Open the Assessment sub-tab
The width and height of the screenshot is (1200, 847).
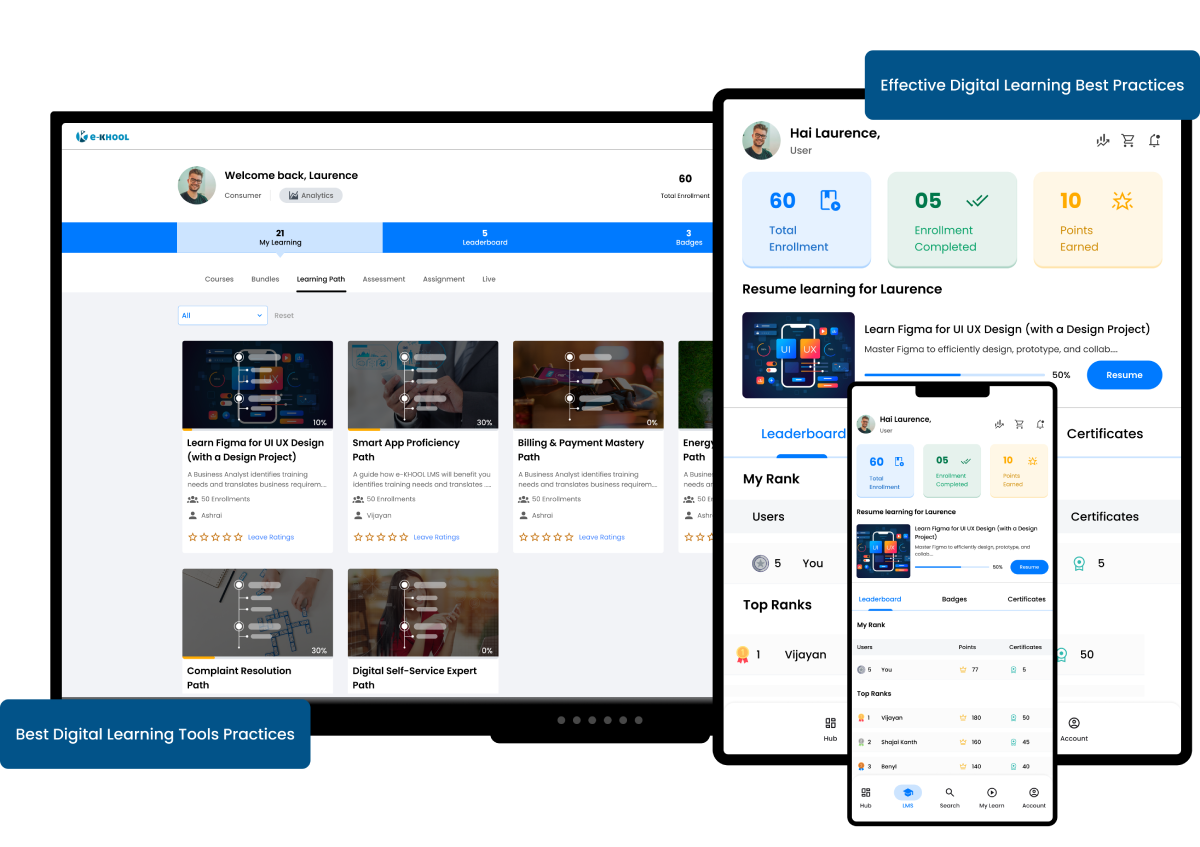tap(384, 279)
